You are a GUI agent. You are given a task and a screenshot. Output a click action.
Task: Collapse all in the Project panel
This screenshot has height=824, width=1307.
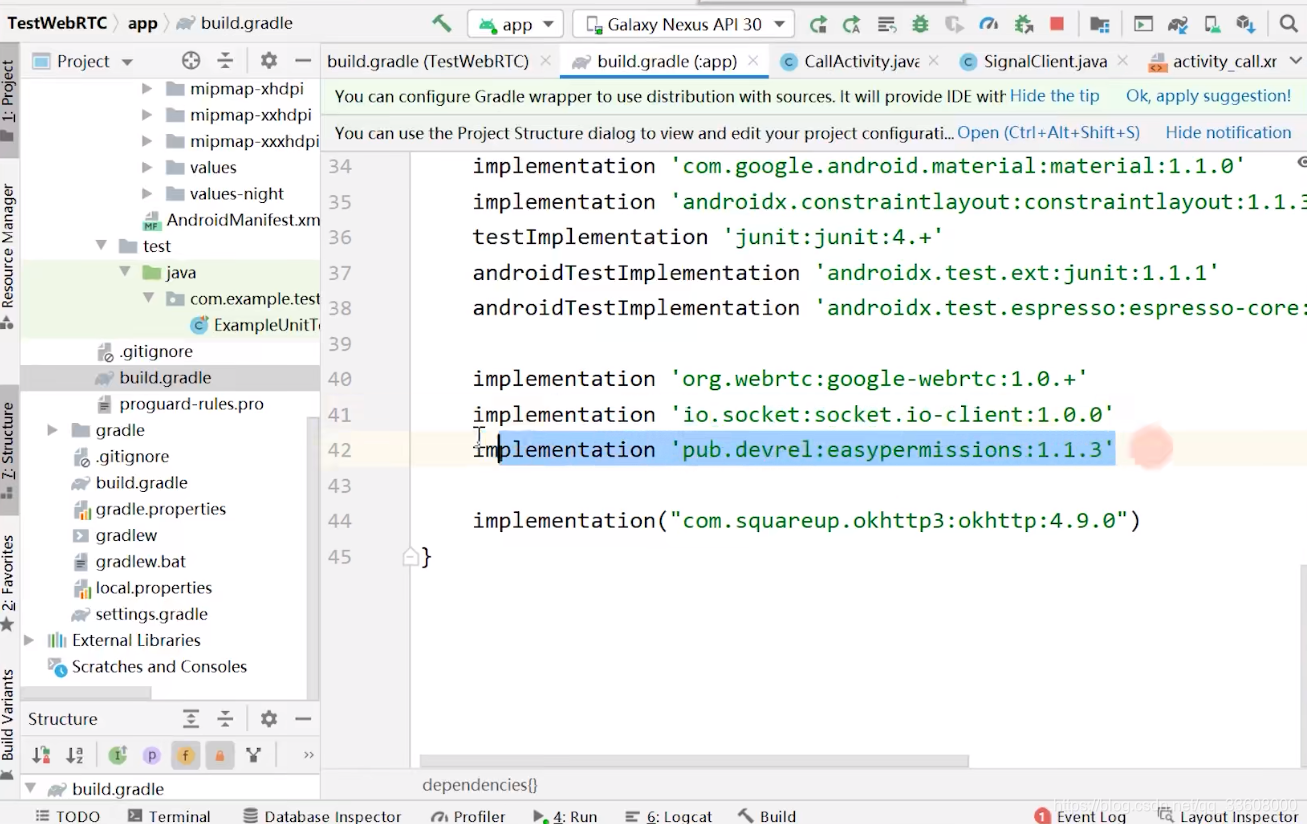click(226, 61)
